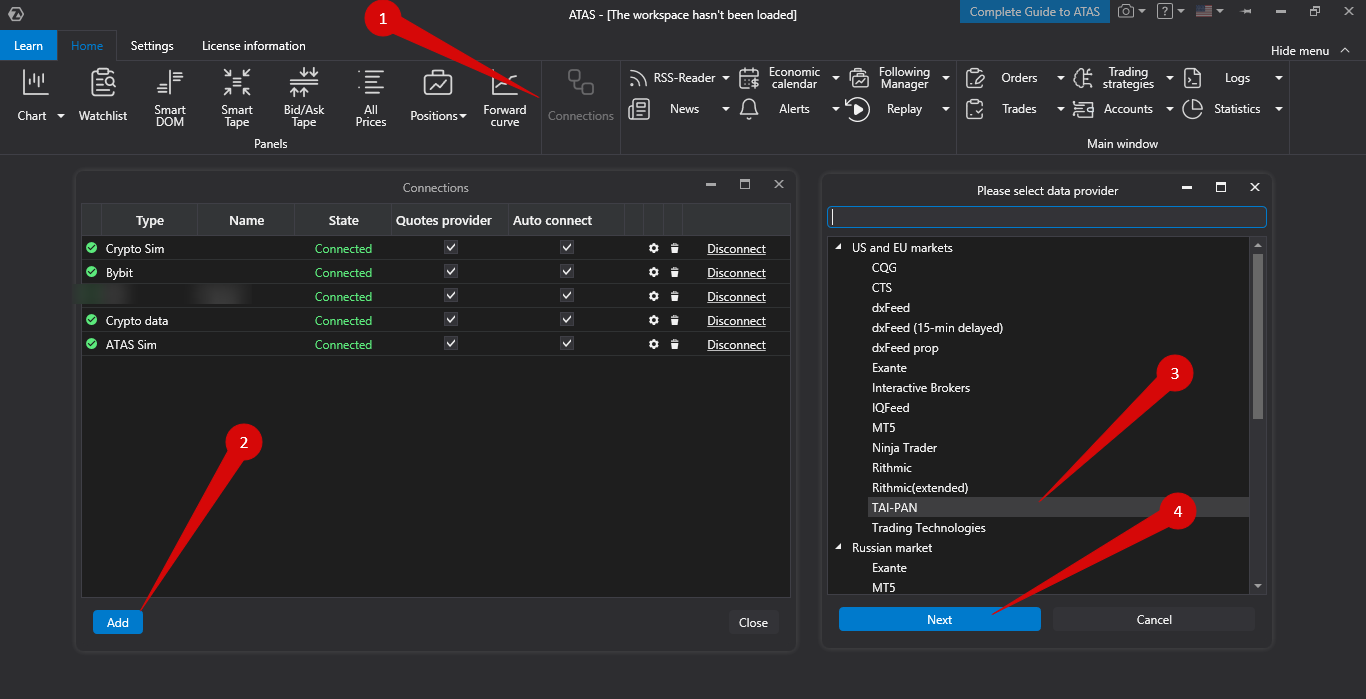This screenshot has height=699, width=1366.
Task: Toggle Auto connect for Bybit
Action: click(567, 271)
